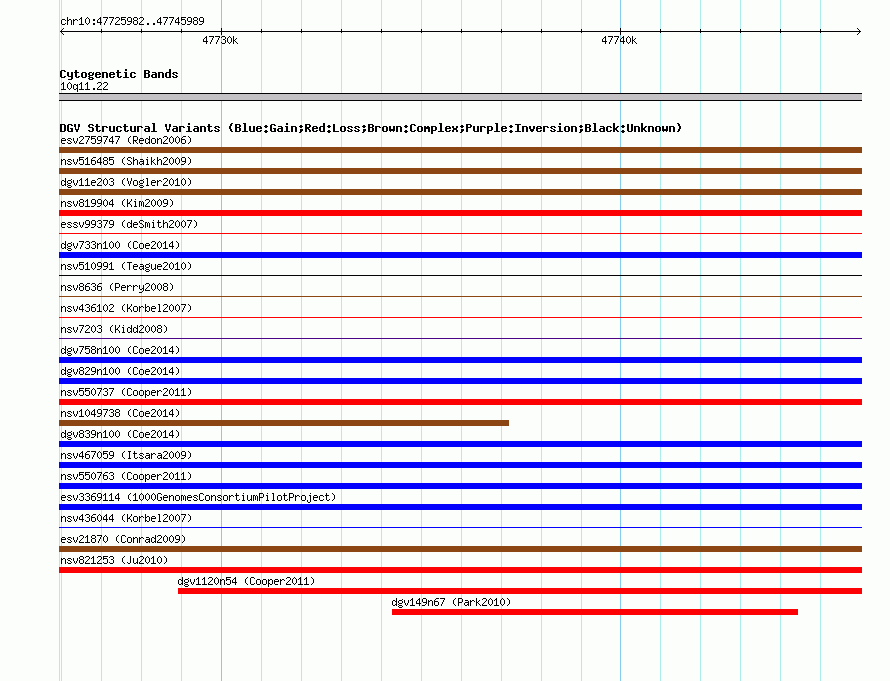890x681 pixels.
Task: Click the red bar under nsv550737
Action: 460,402
